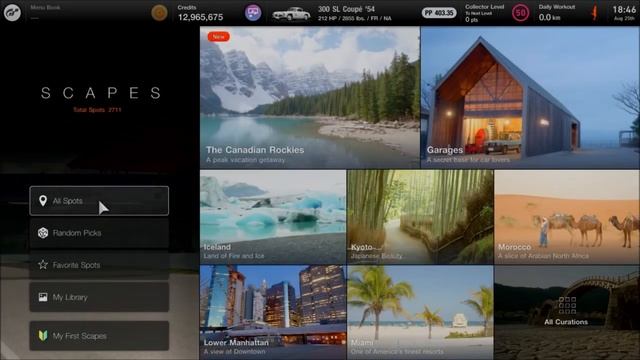The width and height of the screenshot is (640, 360).
Task: Open the All Spots menu item
Action: click(99, 201)
